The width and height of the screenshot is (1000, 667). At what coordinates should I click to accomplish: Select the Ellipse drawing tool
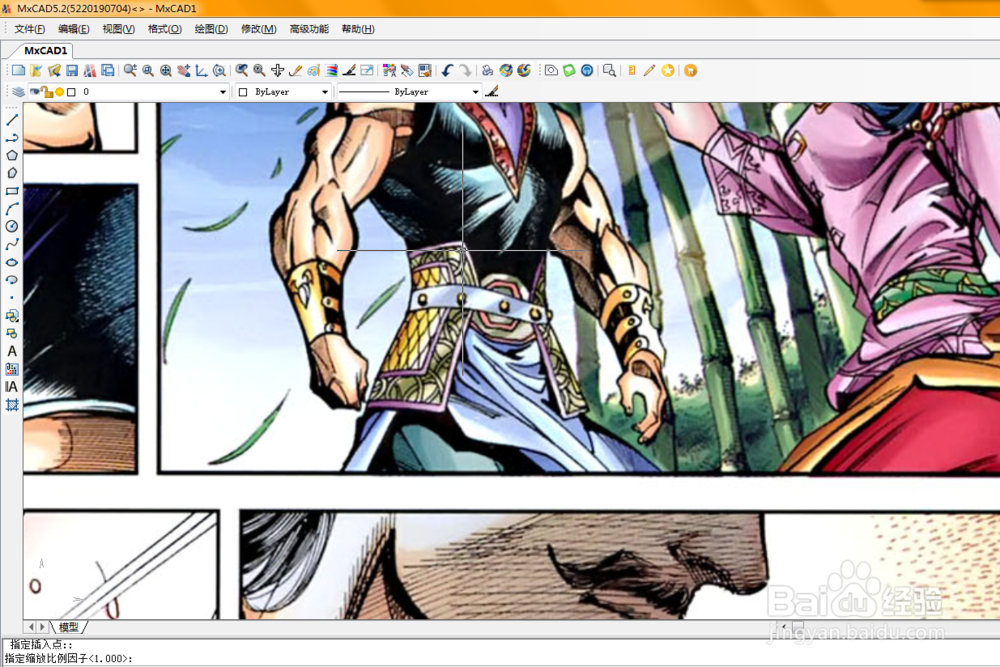11,262
